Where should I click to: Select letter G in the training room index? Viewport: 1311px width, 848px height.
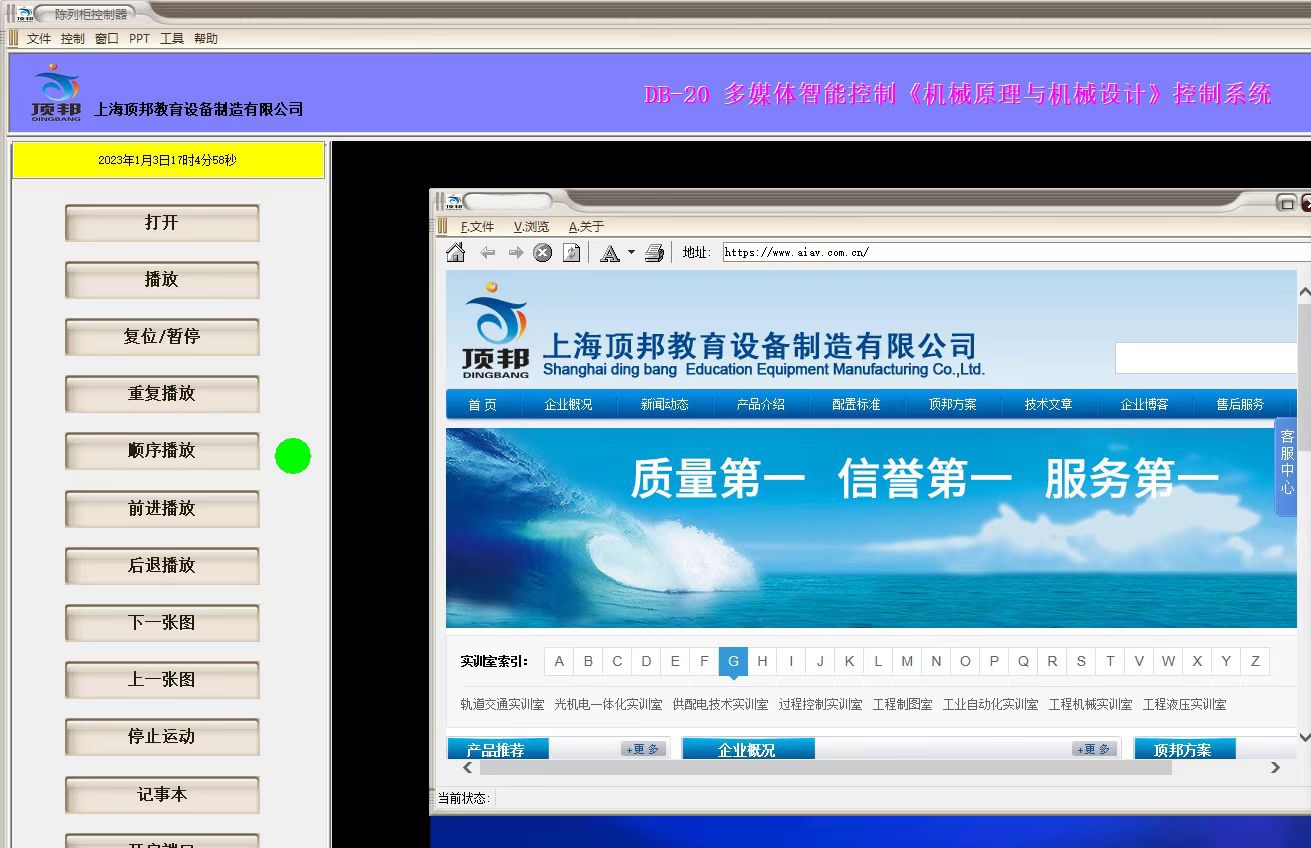pos(733,661)
